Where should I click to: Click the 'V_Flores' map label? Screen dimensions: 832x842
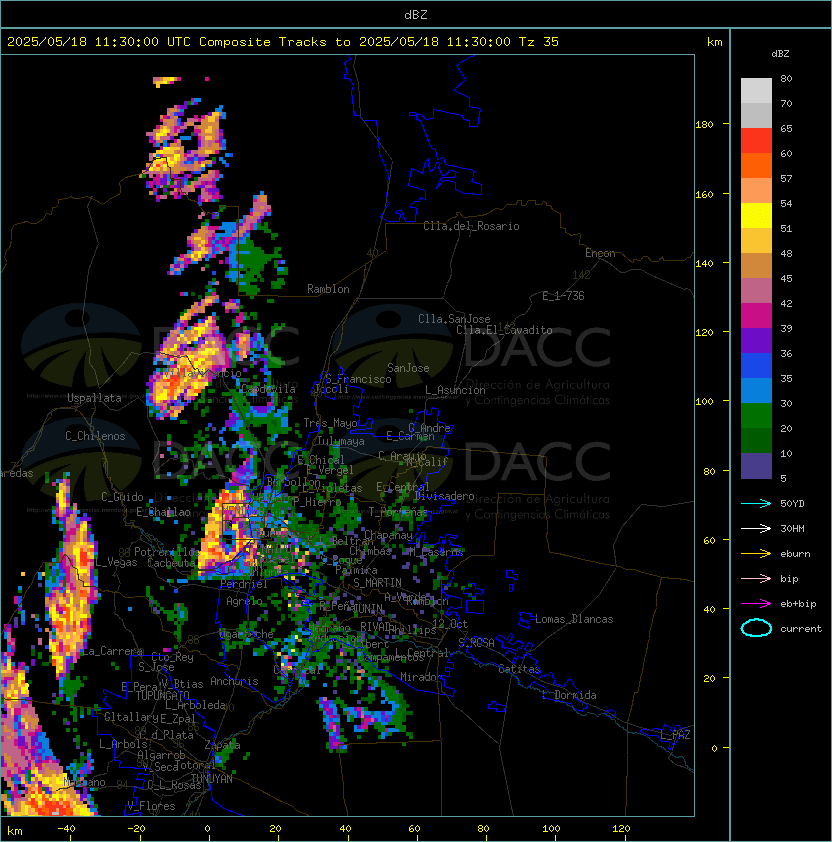151,806
